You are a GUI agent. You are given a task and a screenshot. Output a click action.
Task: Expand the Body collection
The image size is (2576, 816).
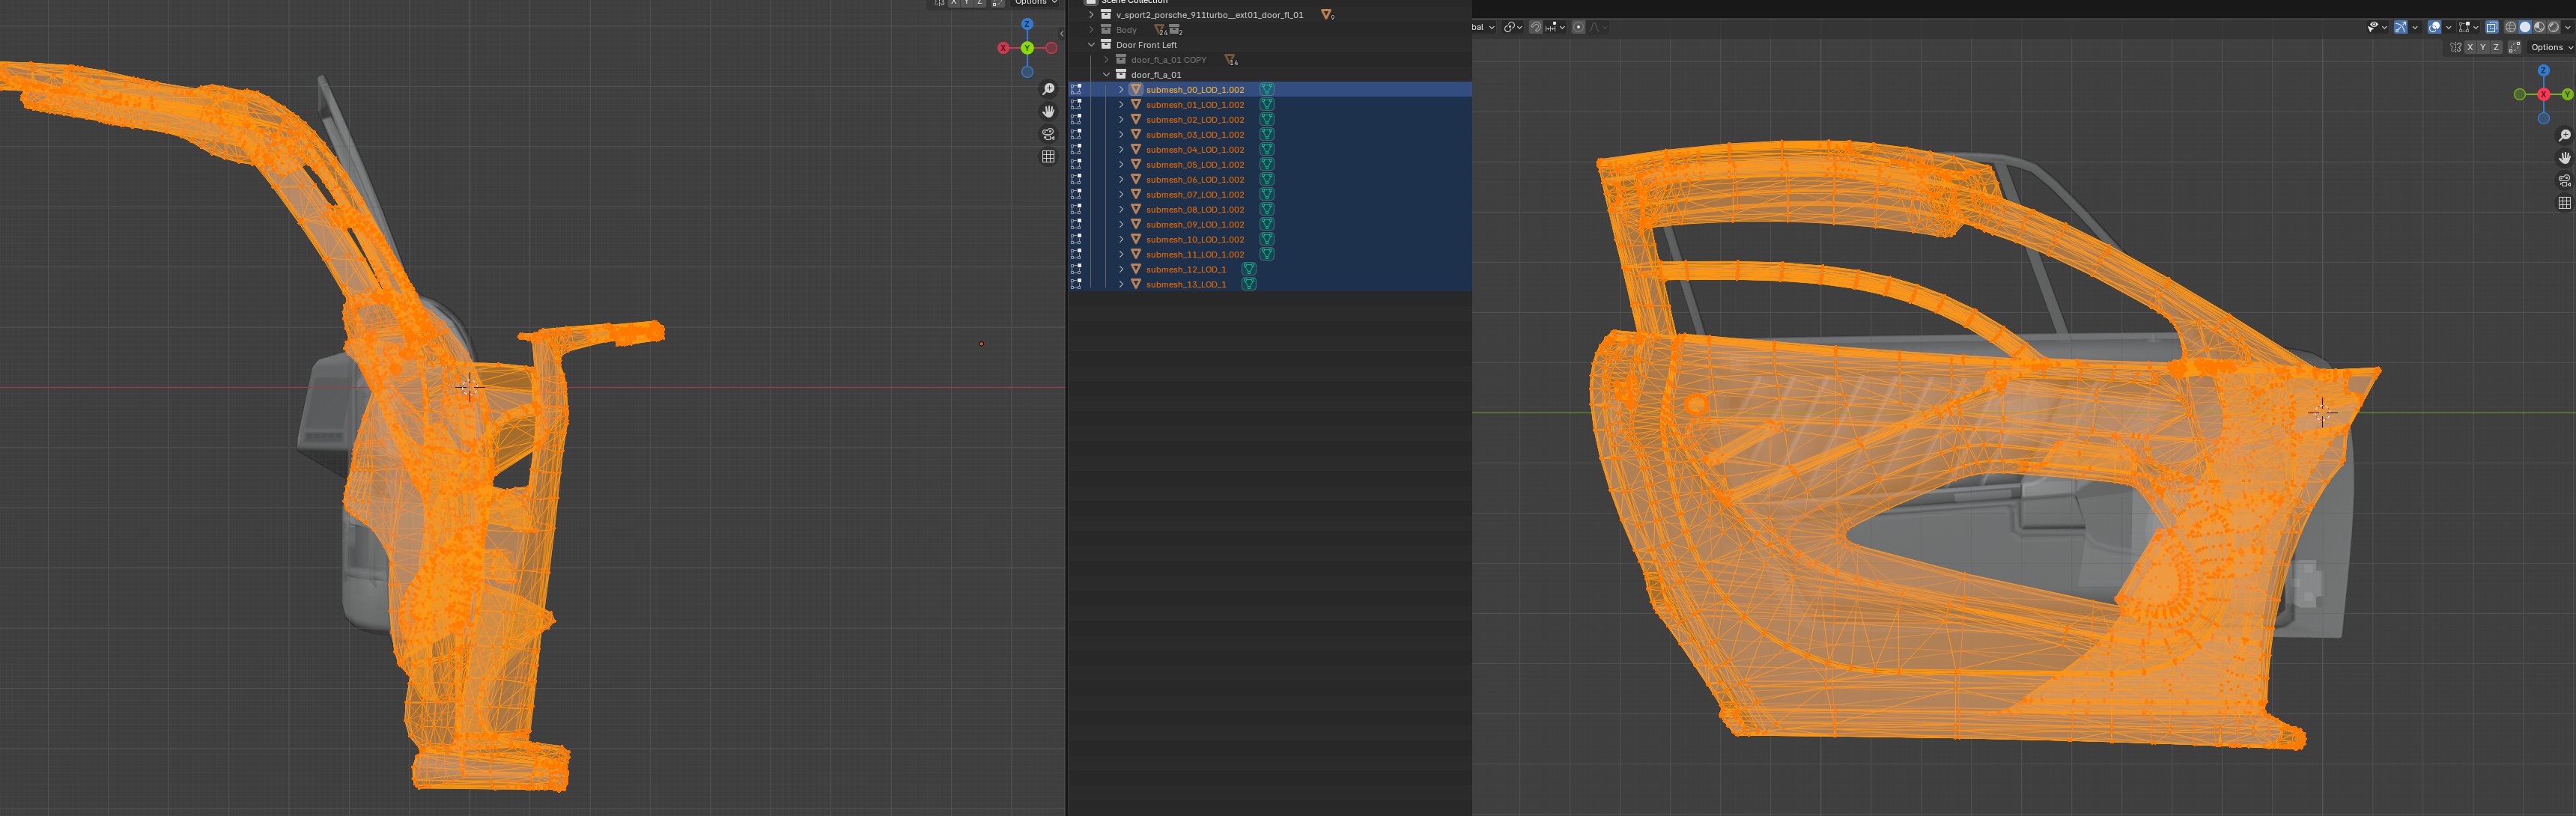1091,30
